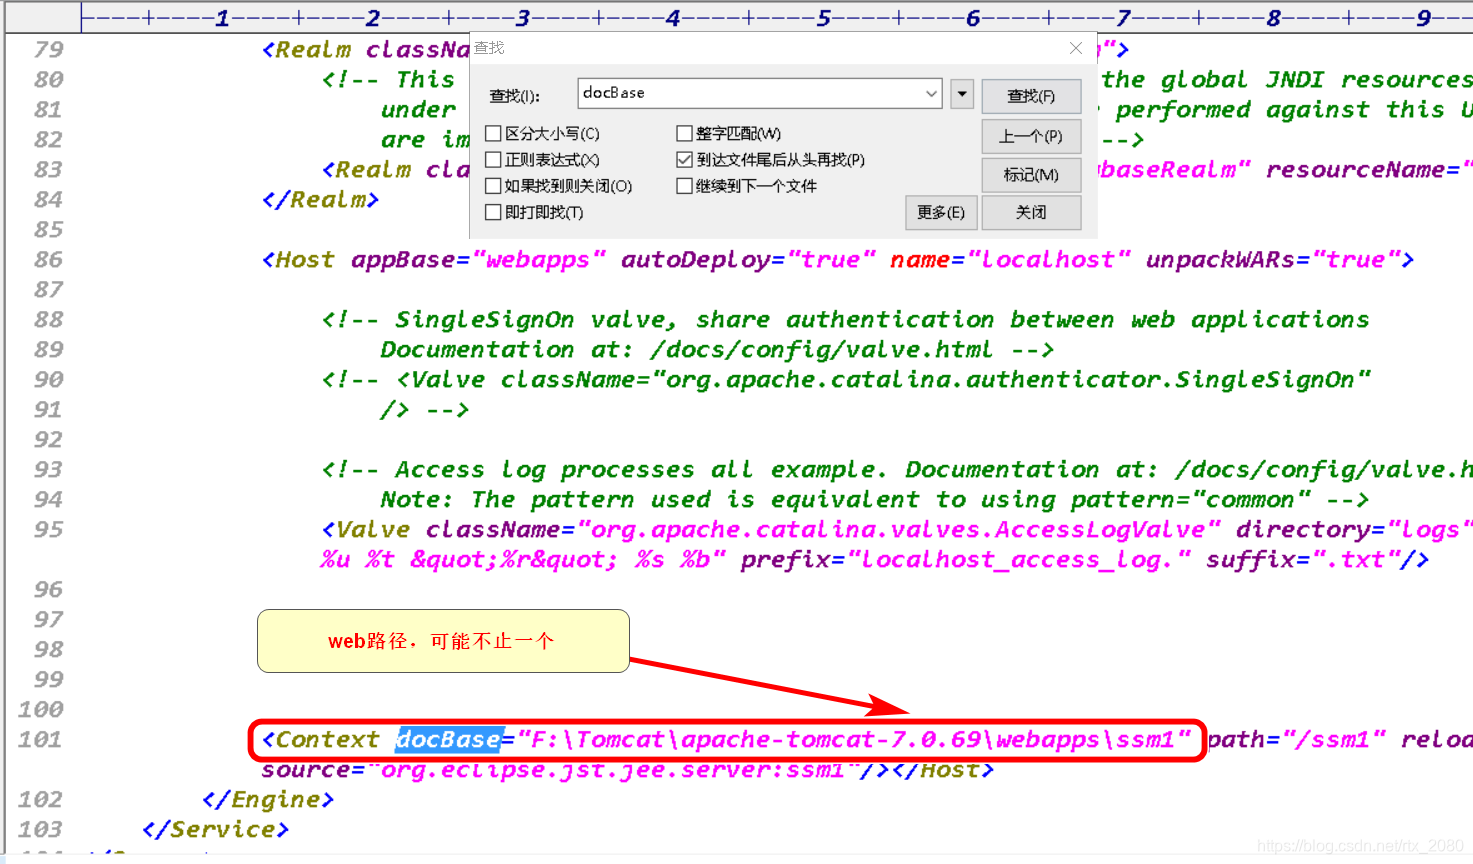Click the "localhost_access_log." prefix value

1019,559
